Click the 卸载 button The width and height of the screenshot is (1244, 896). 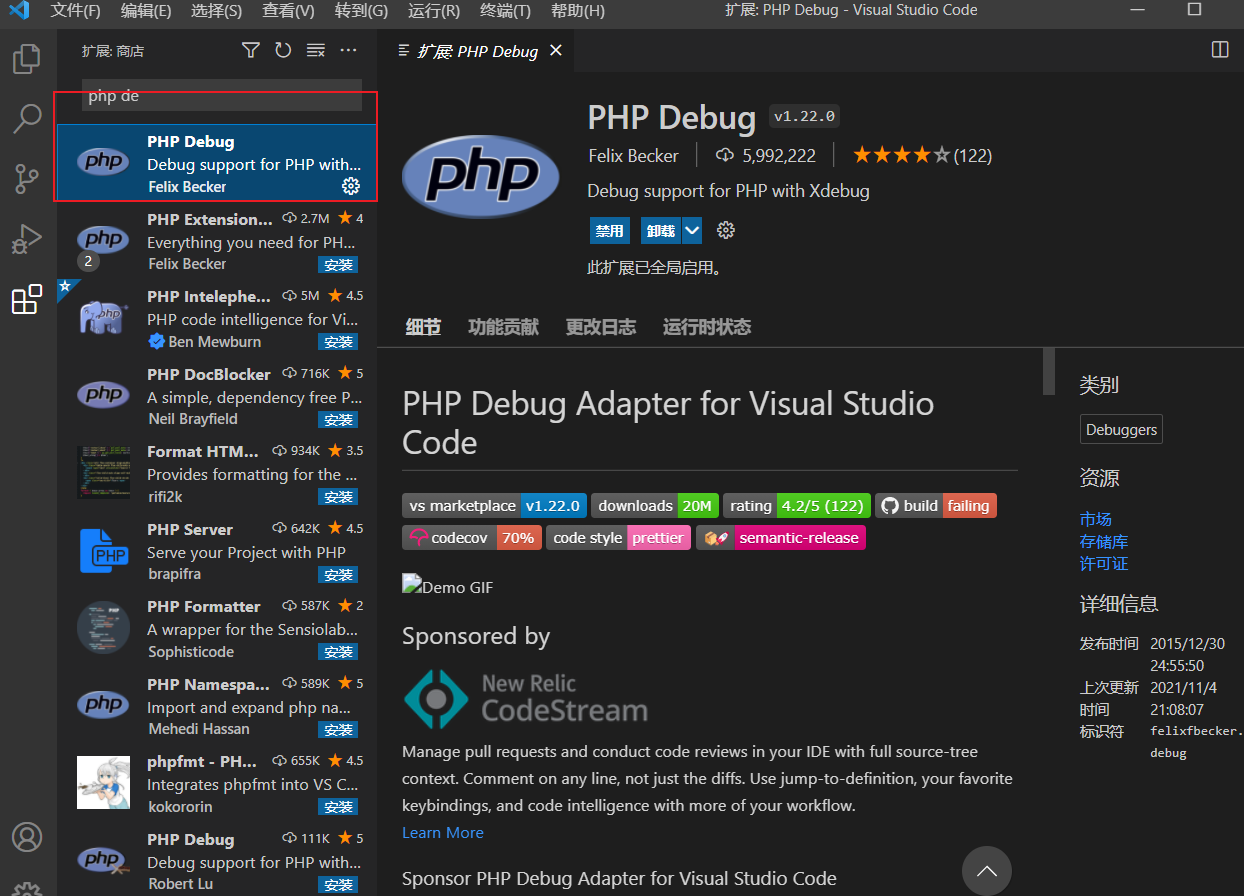click(660, 230)
